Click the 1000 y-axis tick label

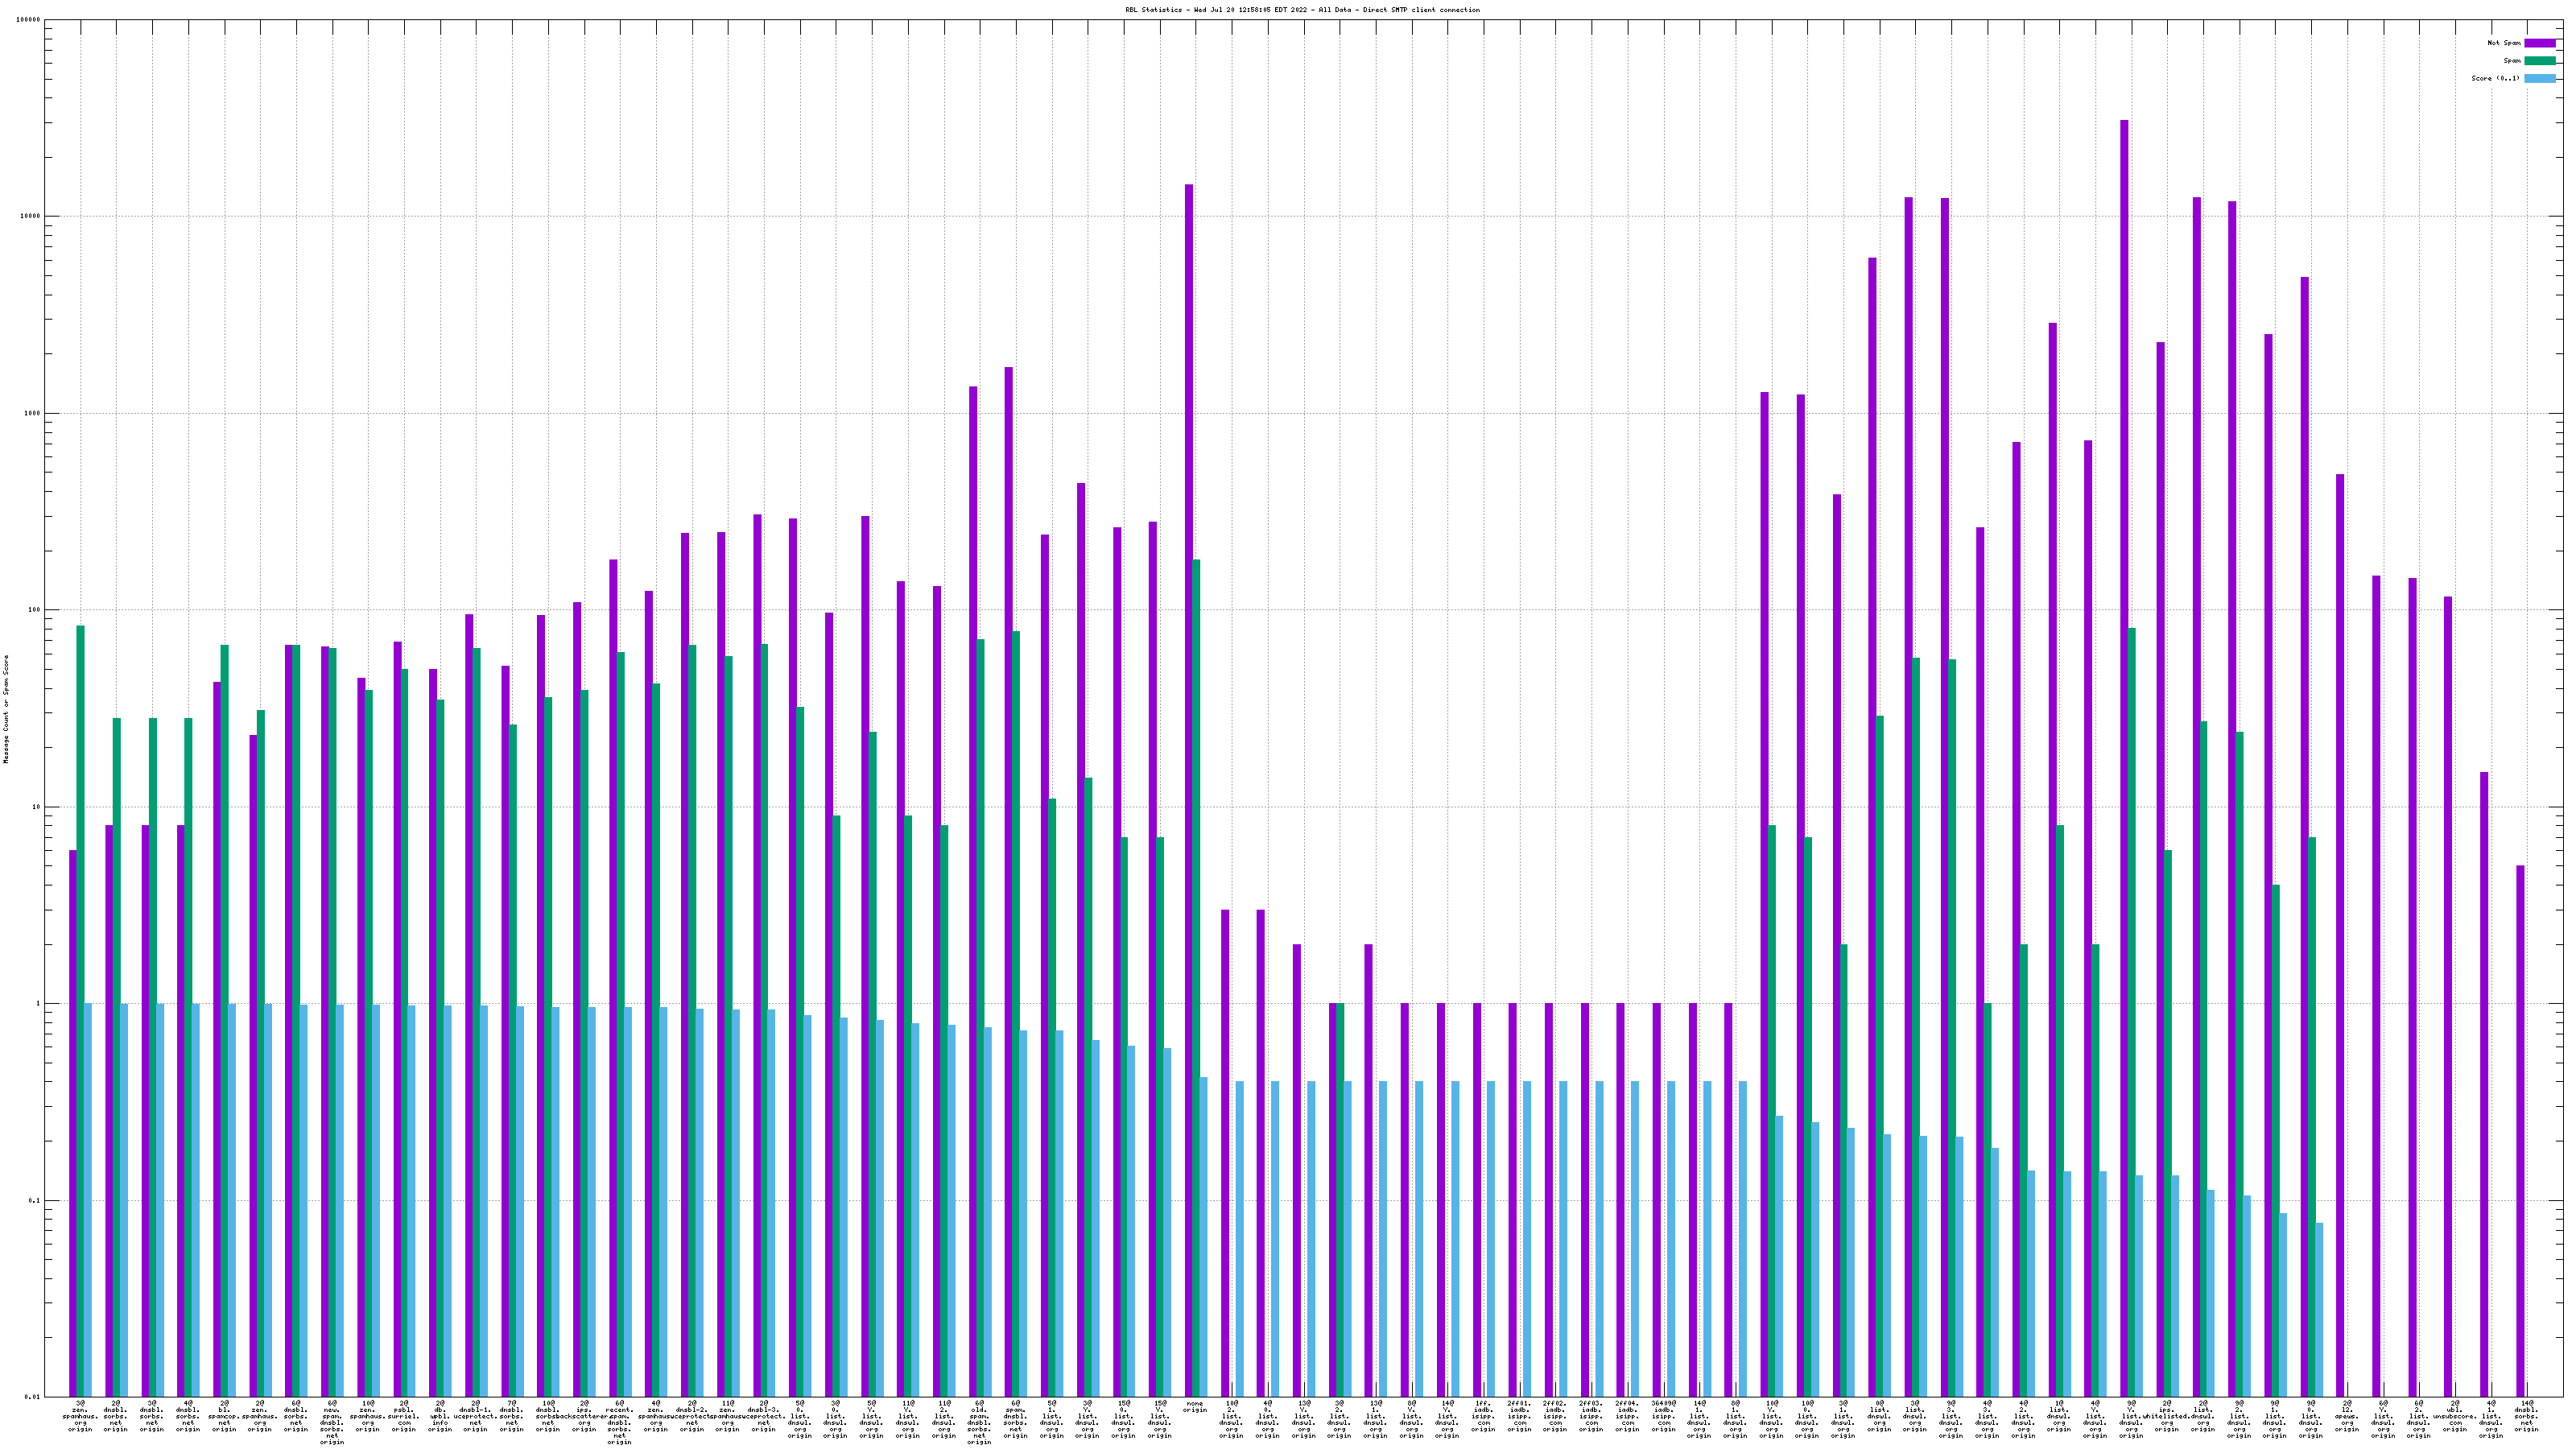(33, 413)
